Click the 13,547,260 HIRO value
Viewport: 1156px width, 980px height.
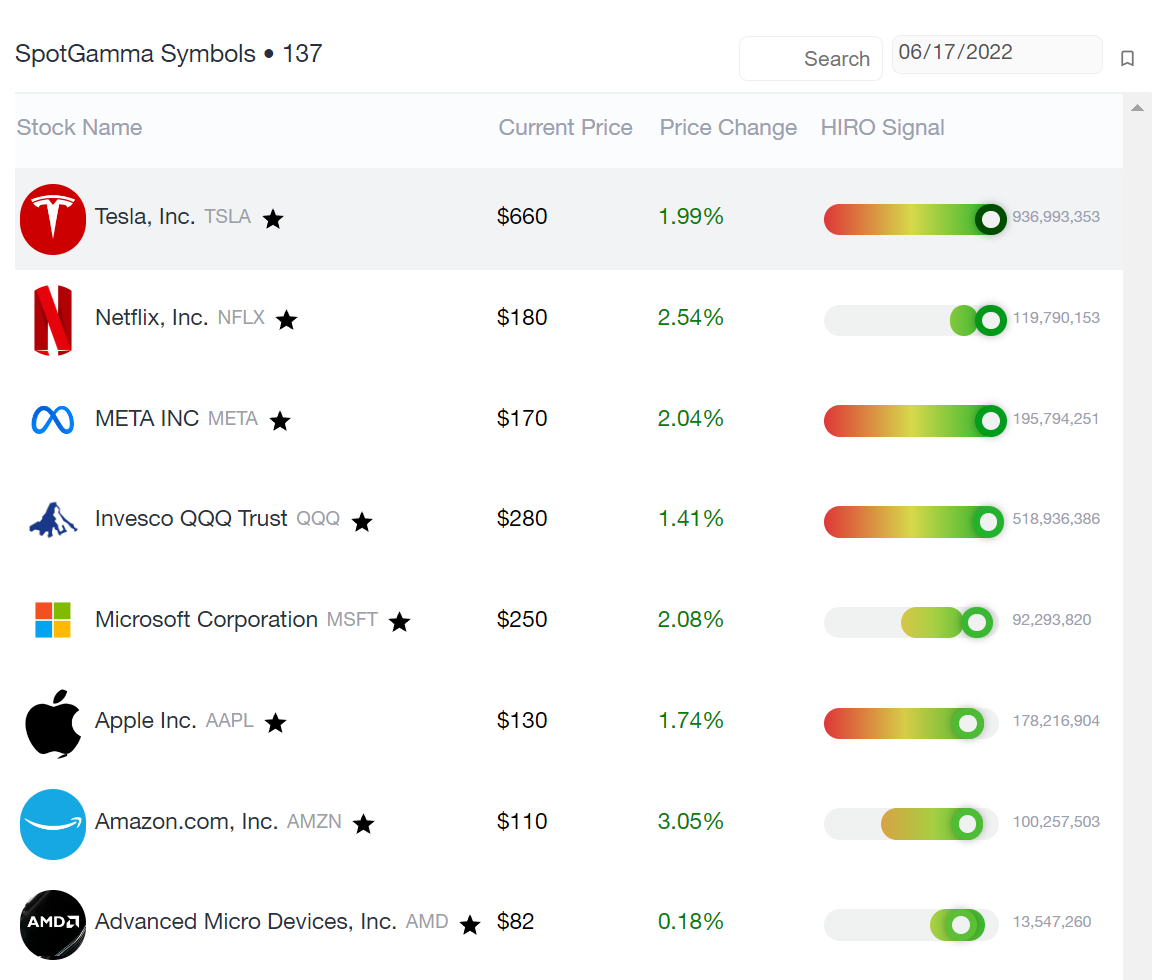[x=1051, y=922]
